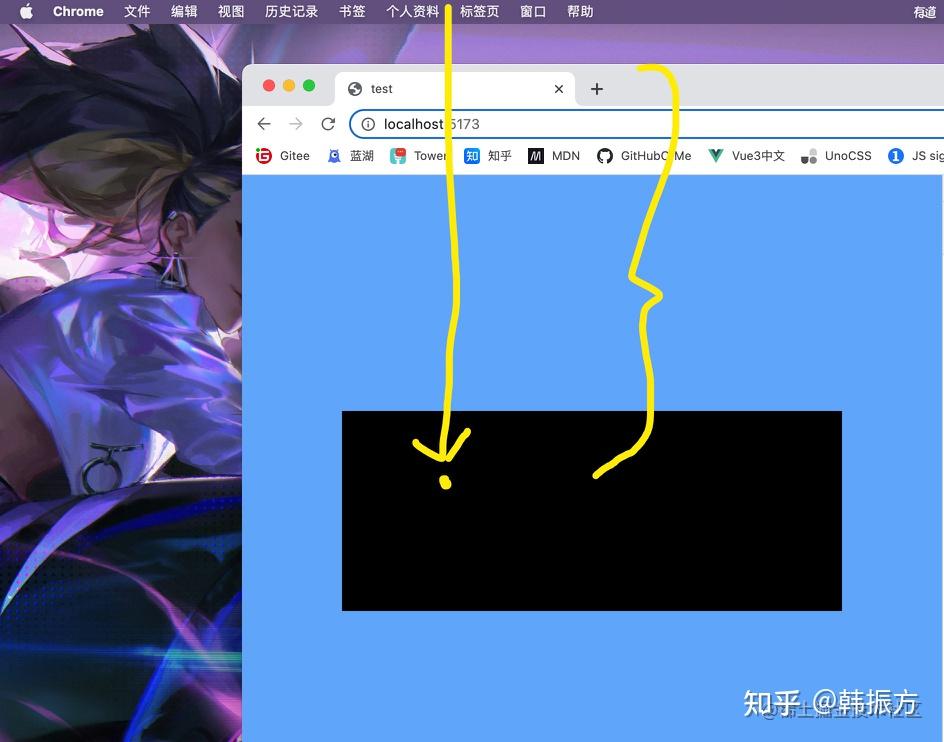Open the 蓝湖 bookmark

click(x=351, y=156)
